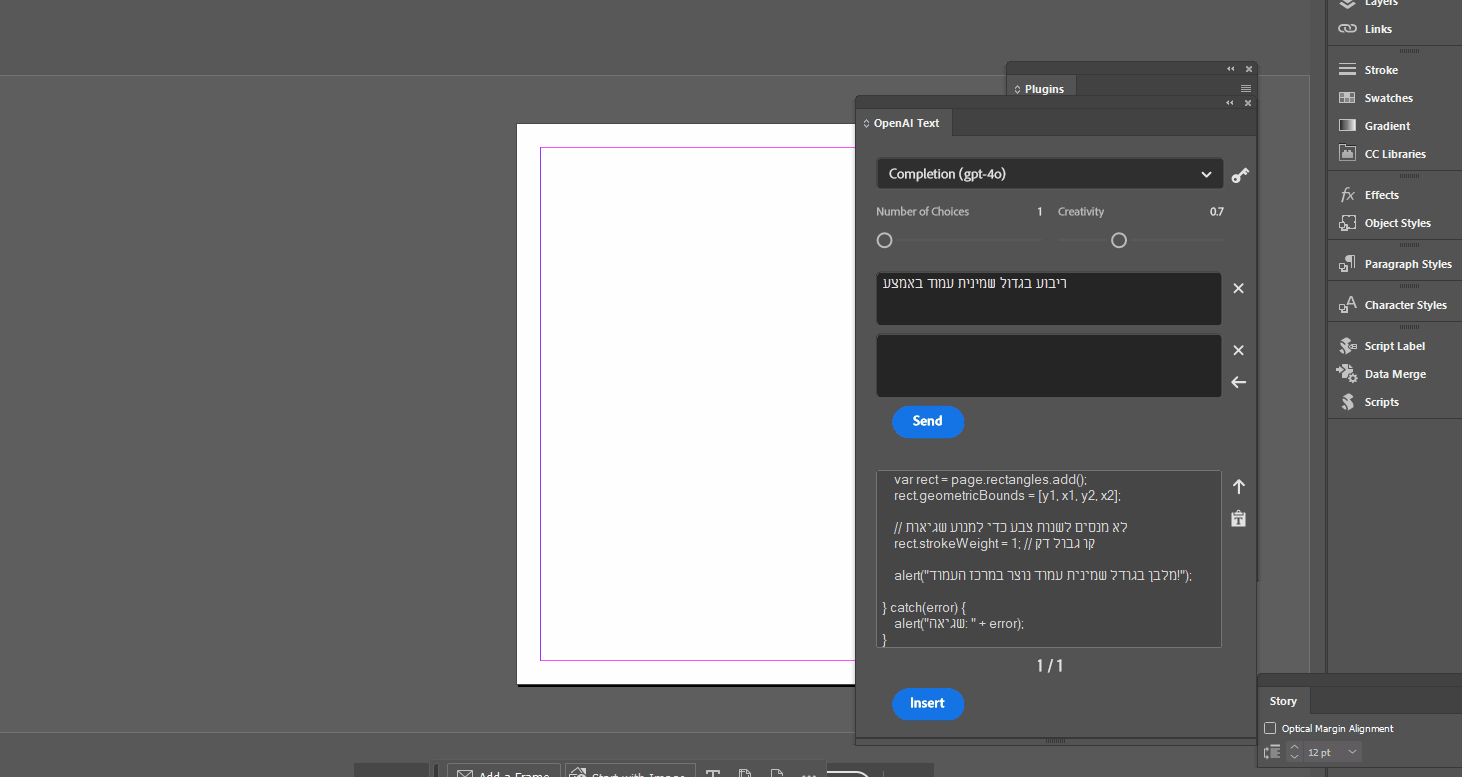This screenshot has width=1462, height=777.
Task: Open the Paragraph Styles panel
Action: point(1408,264)
